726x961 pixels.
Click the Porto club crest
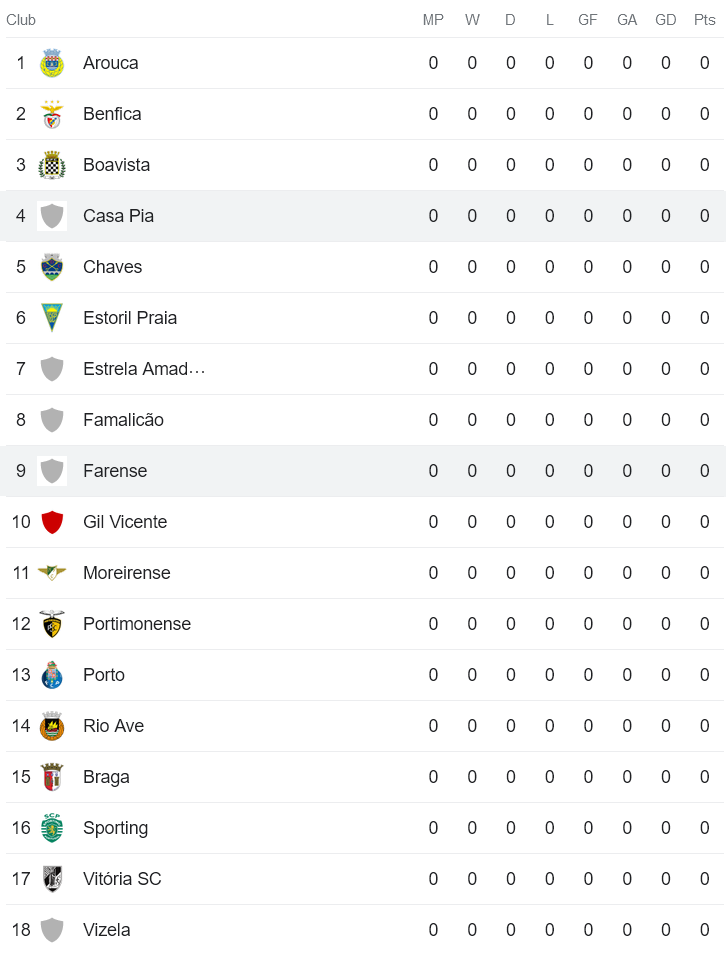[52, 675]
